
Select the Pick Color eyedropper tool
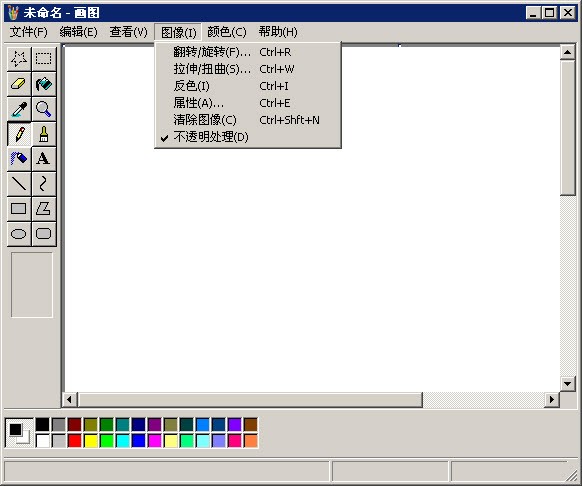(x=19, y=109)
